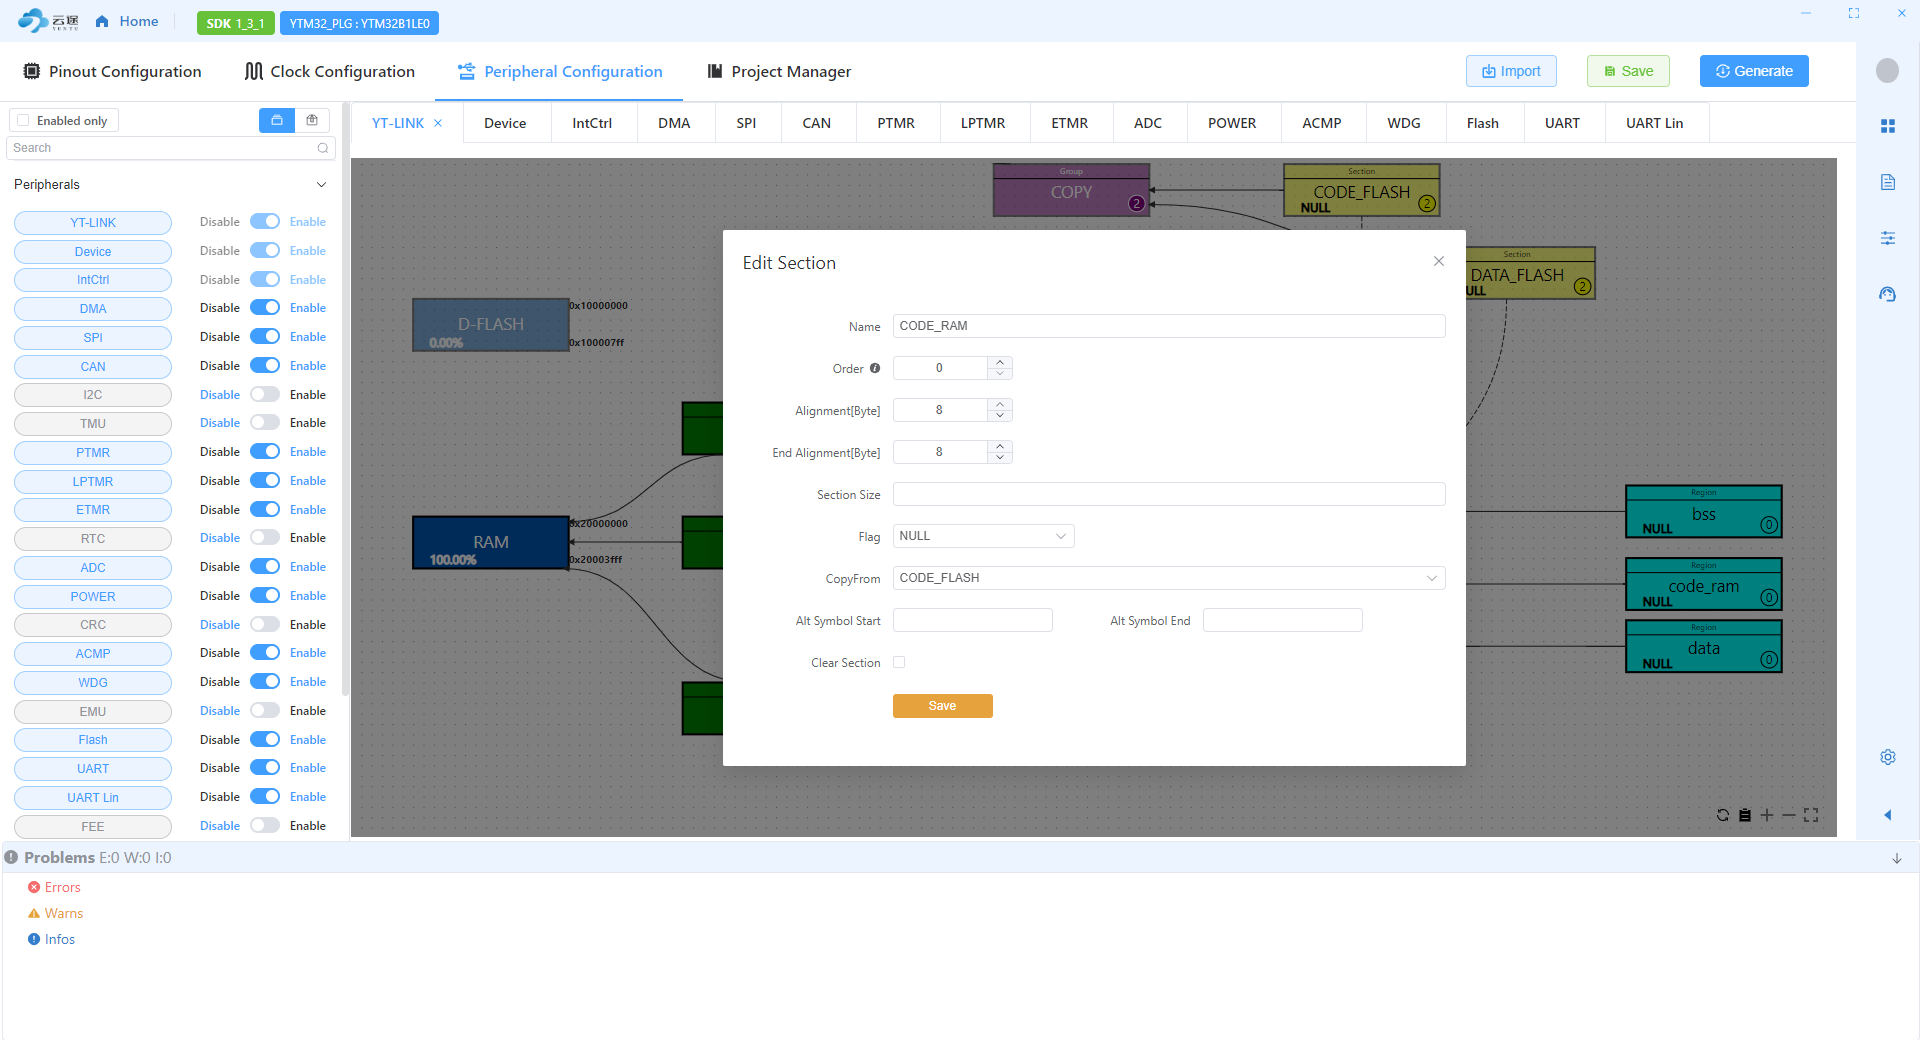
Task: Click the orange Save button in the dialog
Action: pos(942,706)
